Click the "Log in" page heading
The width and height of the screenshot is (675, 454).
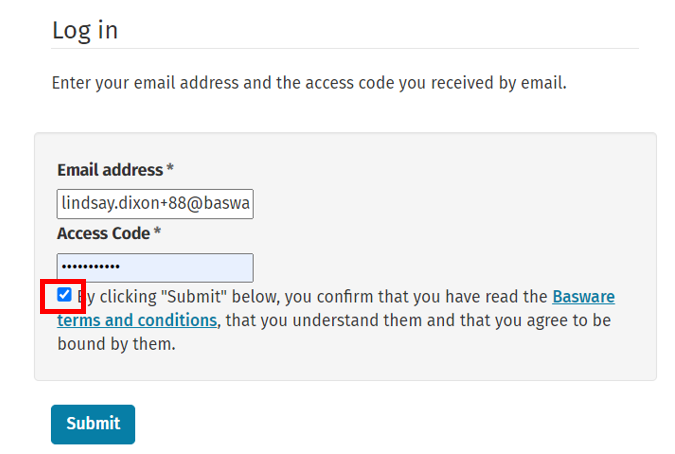click(85, 30)
